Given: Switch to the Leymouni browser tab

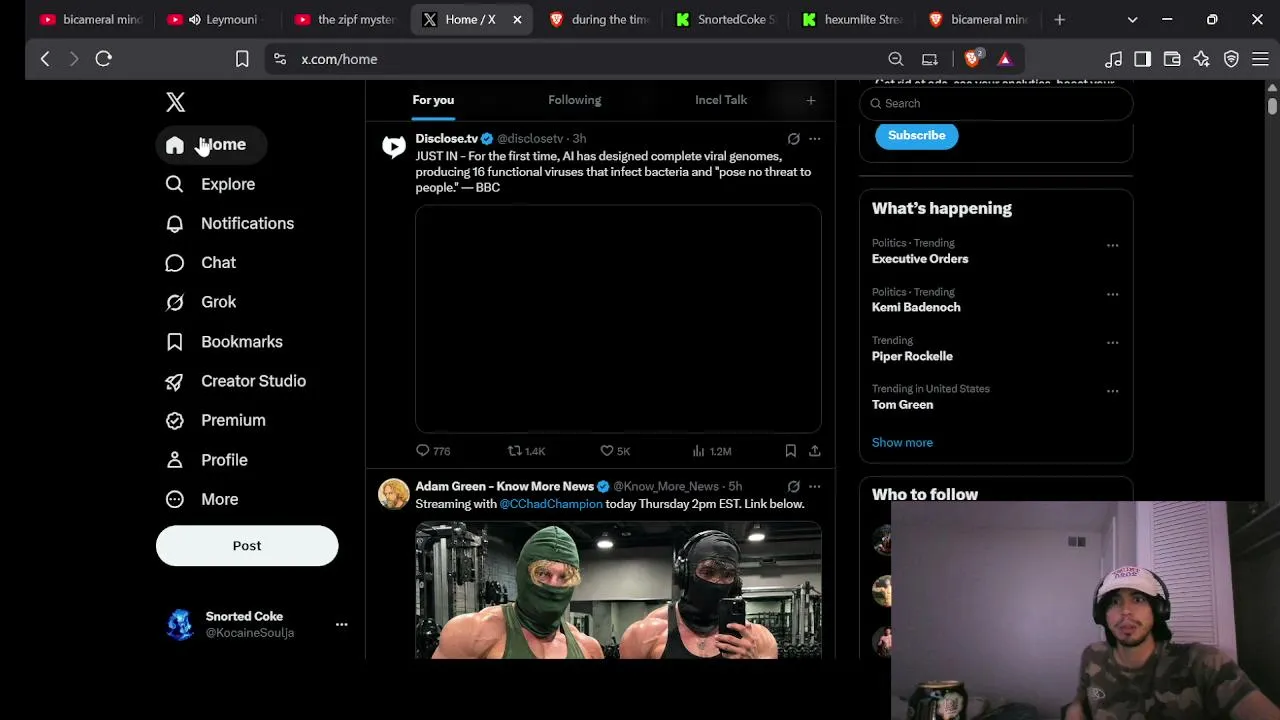Looking at the screenshot, I should point(218,20).
